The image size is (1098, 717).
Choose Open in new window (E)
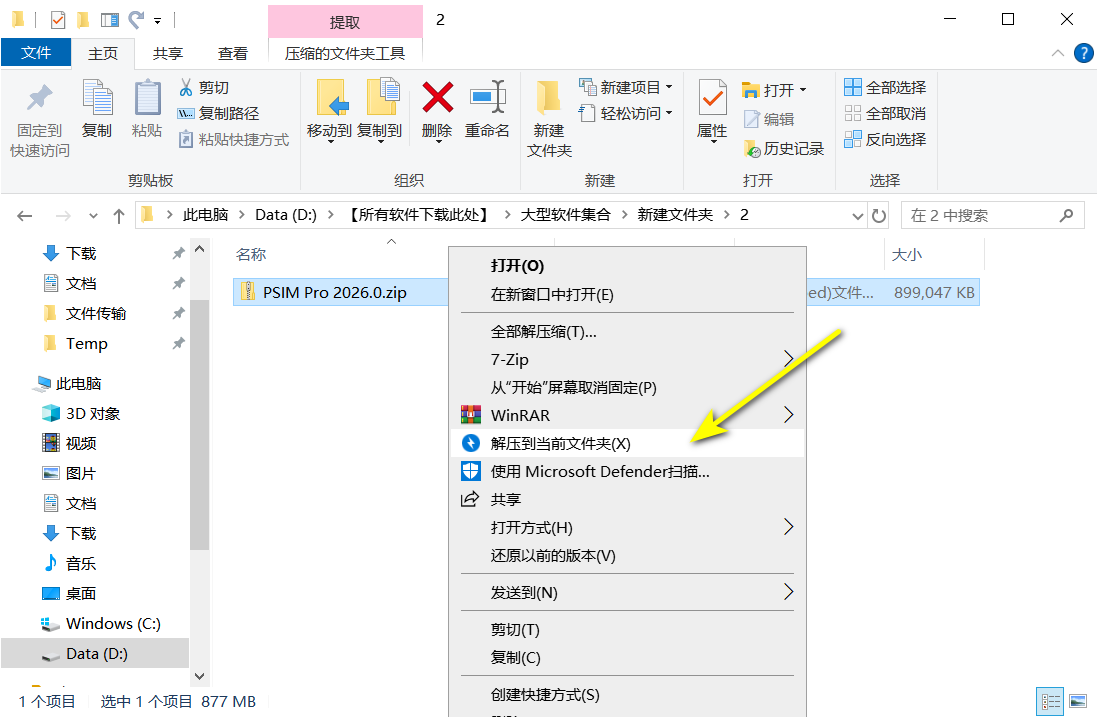[x=627, y=295]
